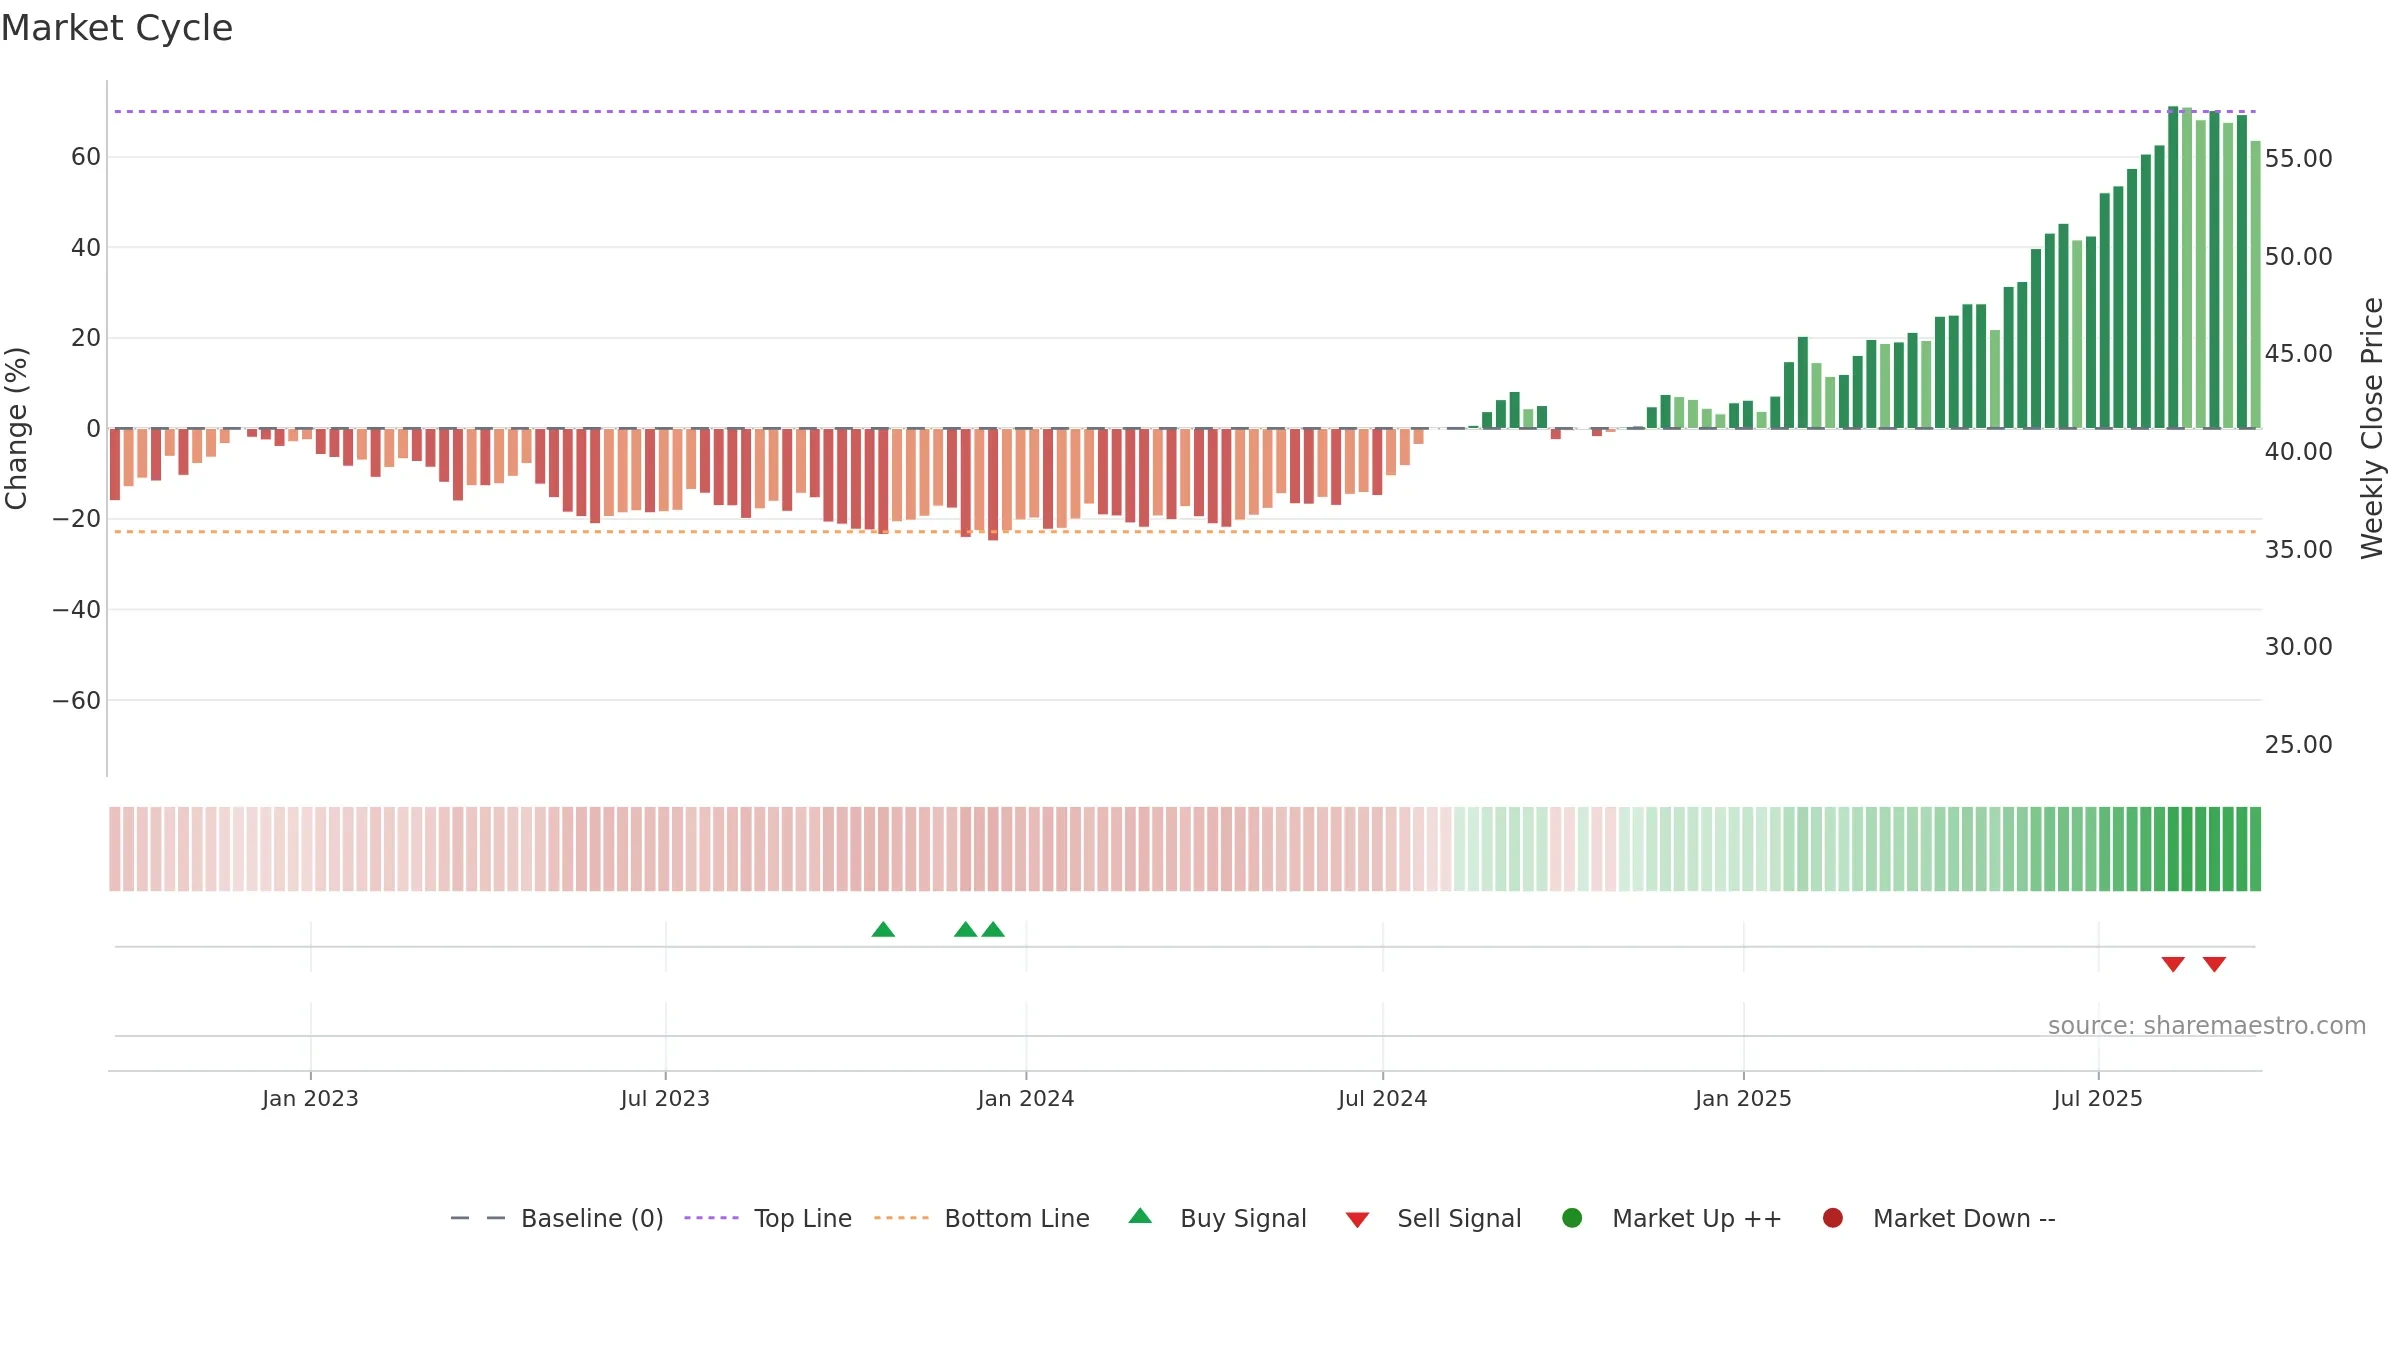Click the 60 tick on Change axis
Screen dimensions: 2400x1350
point(86,157)
